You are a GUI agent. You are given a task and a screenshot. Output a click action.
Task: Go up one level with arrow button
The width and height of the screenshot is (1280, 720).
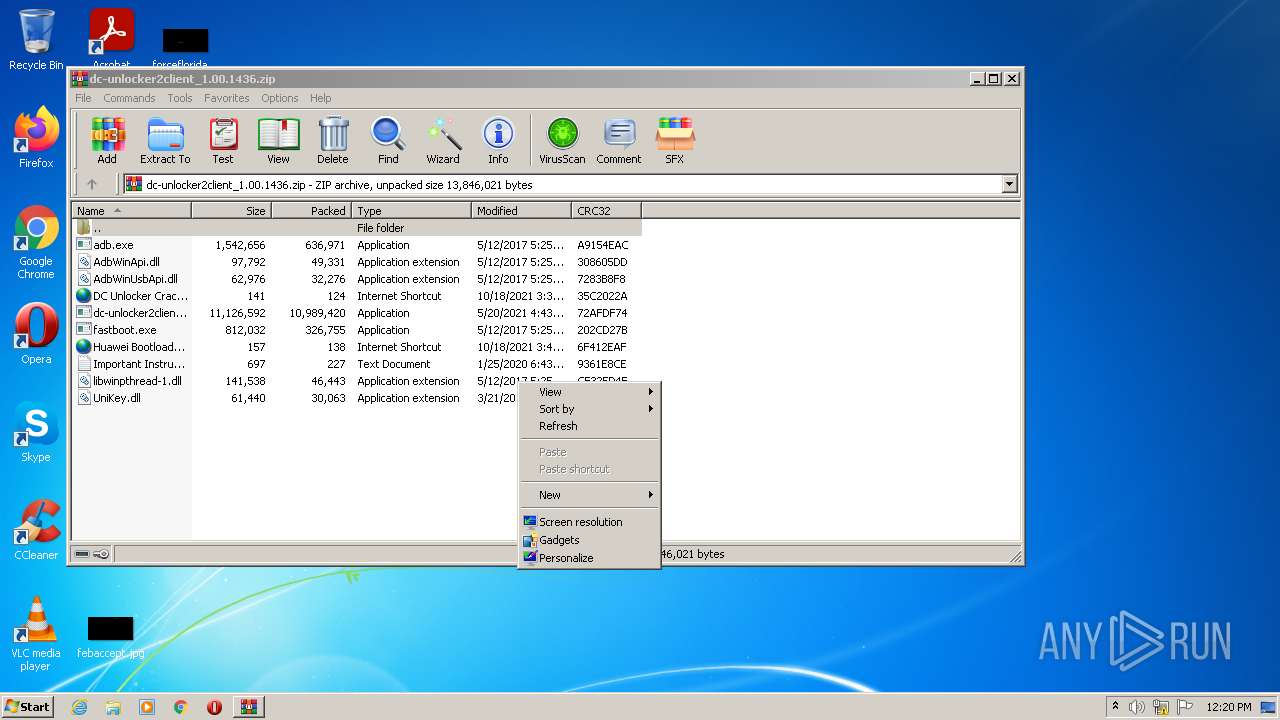92,184
